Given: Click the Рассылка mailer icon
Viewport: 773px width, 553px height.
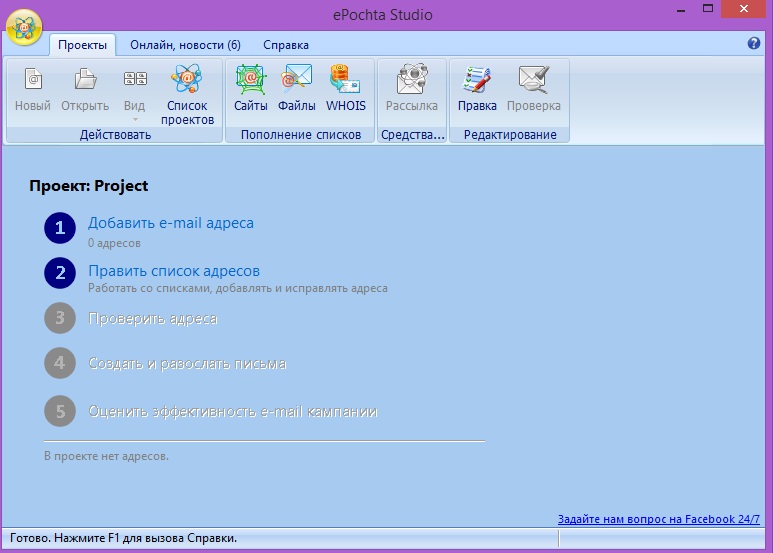Looking at the screenshot, I should [x=412, y=89].
